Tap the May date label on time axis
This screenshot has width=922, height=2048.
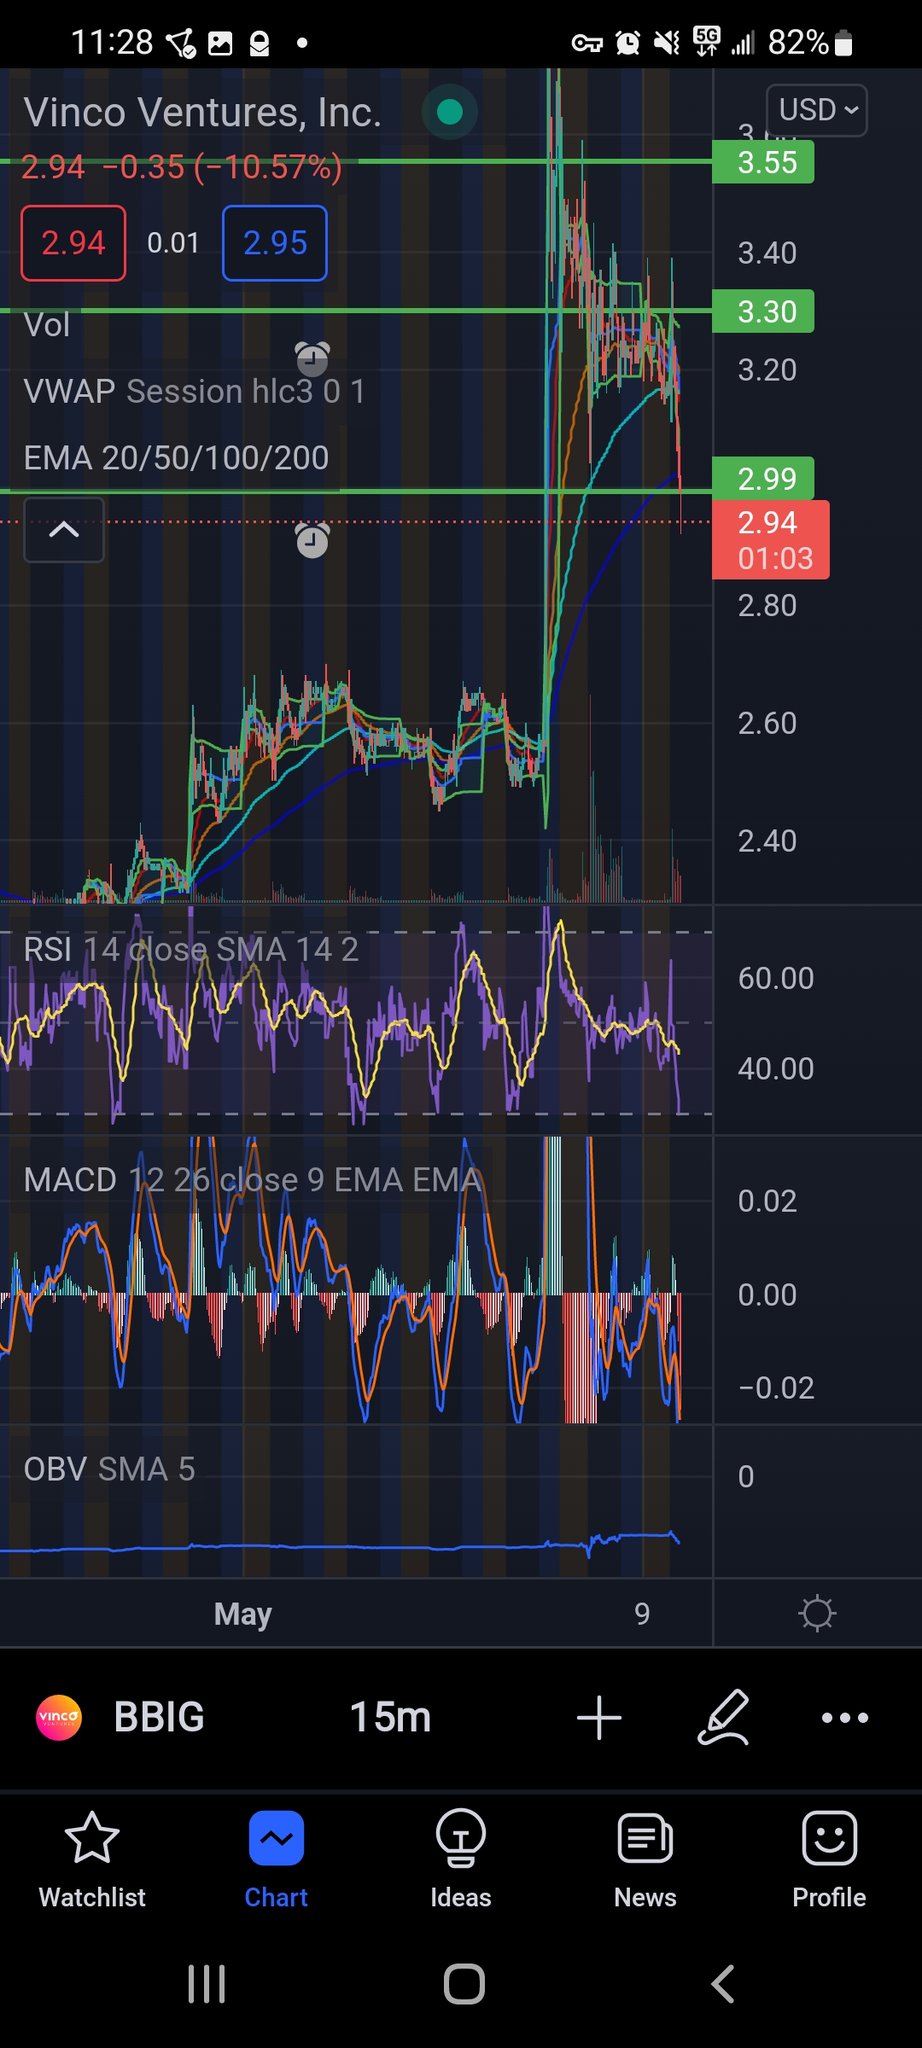pyautogui.click(x=243, y=1613)
